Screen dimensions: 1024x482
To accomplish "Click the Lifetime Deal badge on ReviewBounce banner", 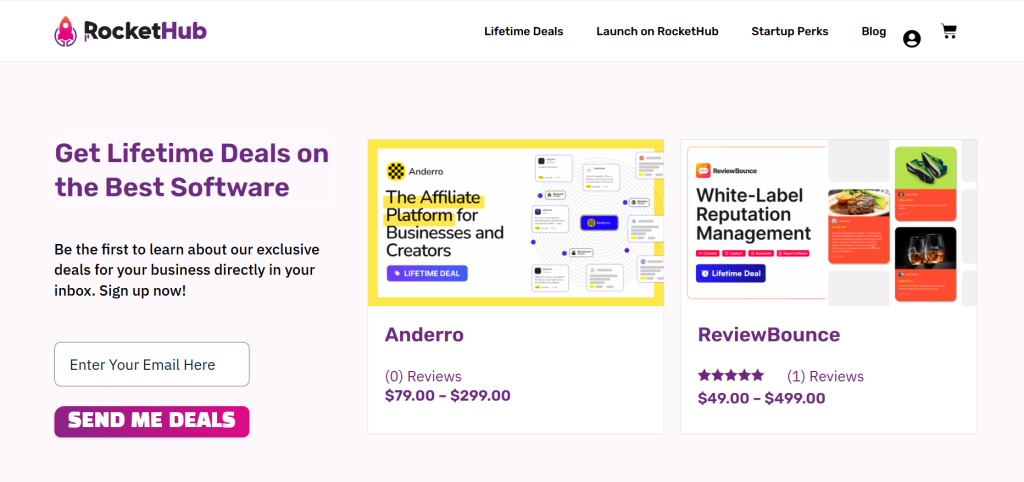I will pos(730,274).
